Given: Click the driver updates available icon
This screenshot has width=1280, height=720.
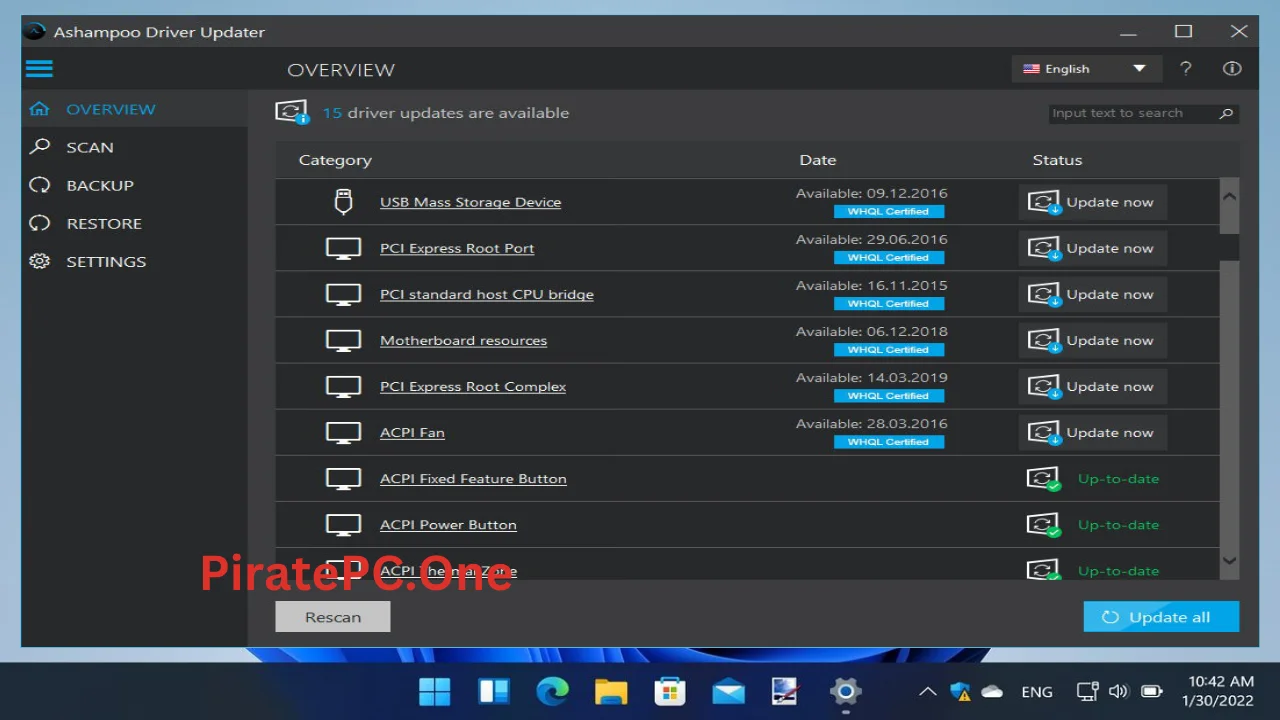Looking at the screenshot, I should point(292,112).
